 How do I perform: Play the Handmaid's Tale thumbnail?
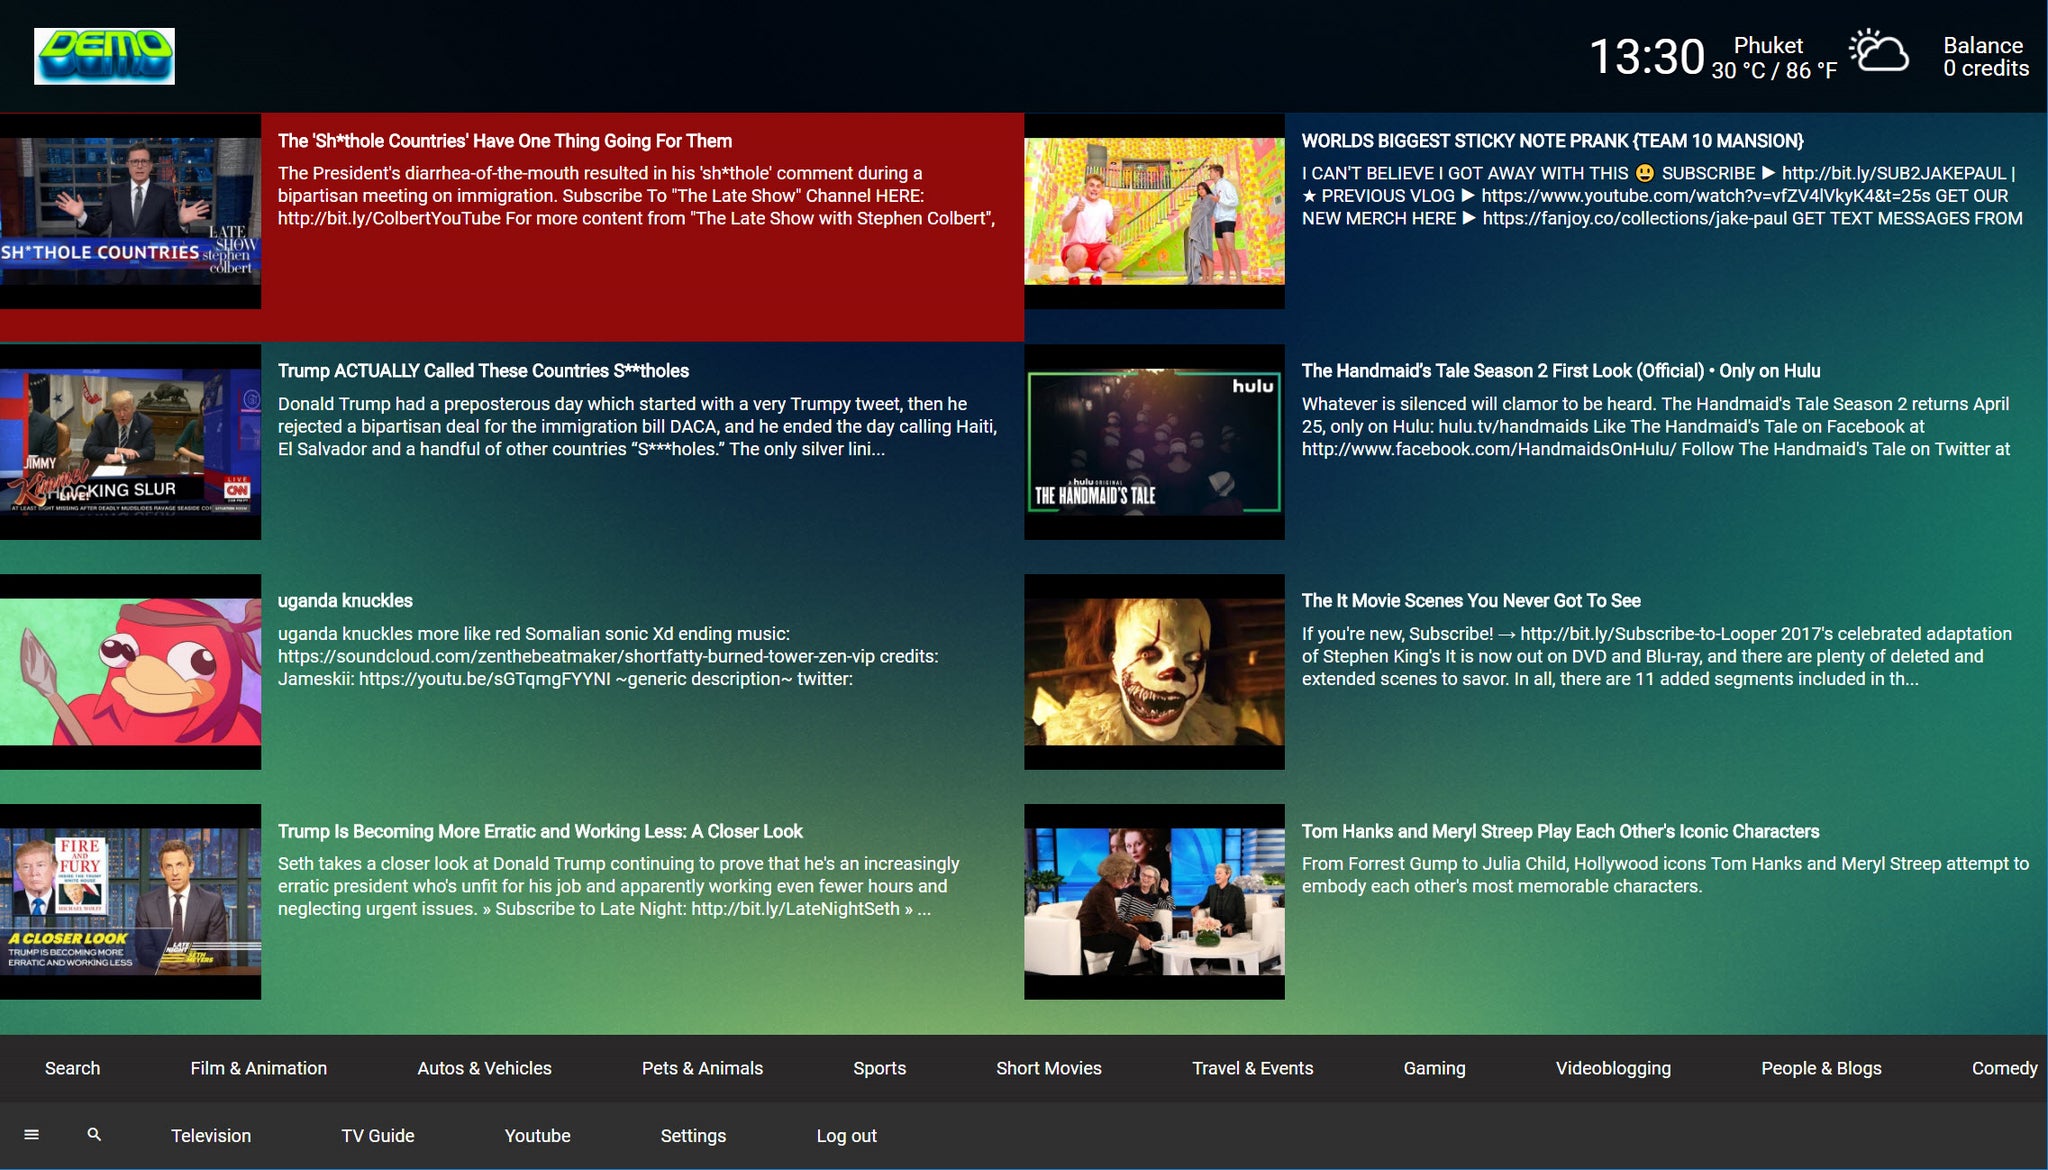tap(1154, 441)
